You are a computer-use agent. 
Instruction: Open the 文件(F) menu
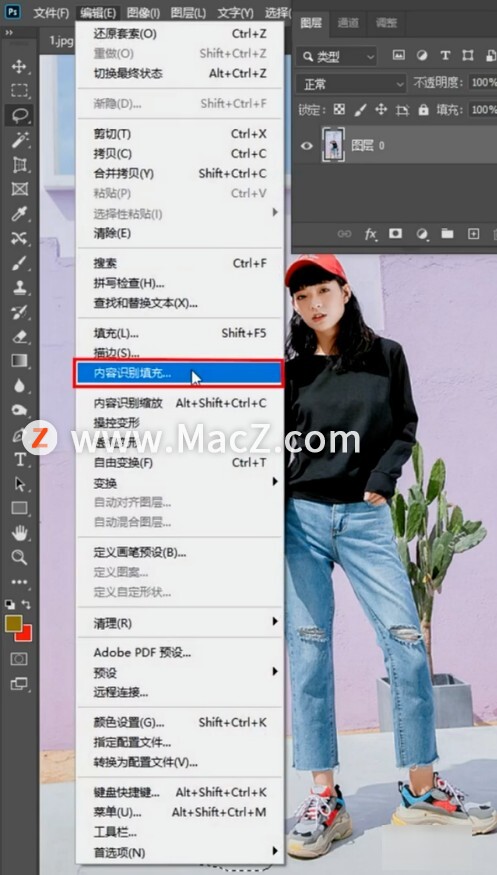[x=51, y=12]
